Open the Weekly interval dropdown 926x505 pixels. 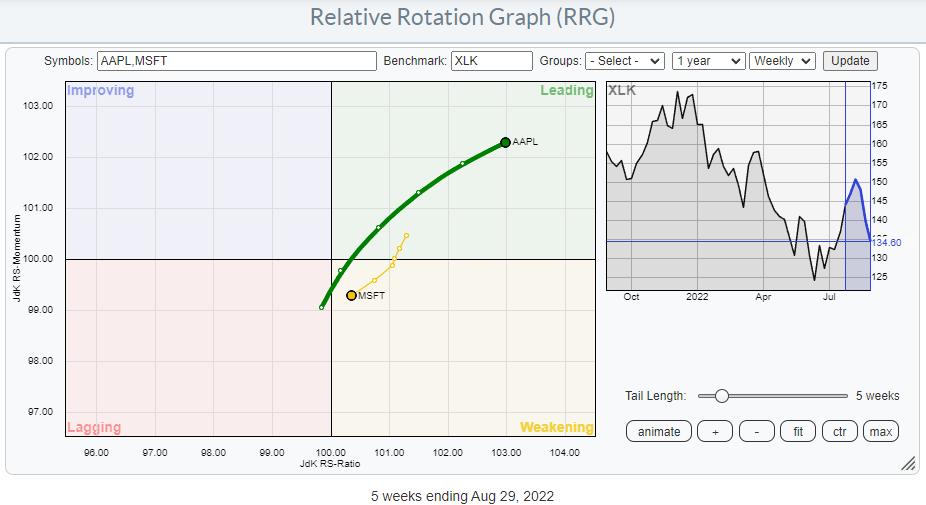[783, 61]
